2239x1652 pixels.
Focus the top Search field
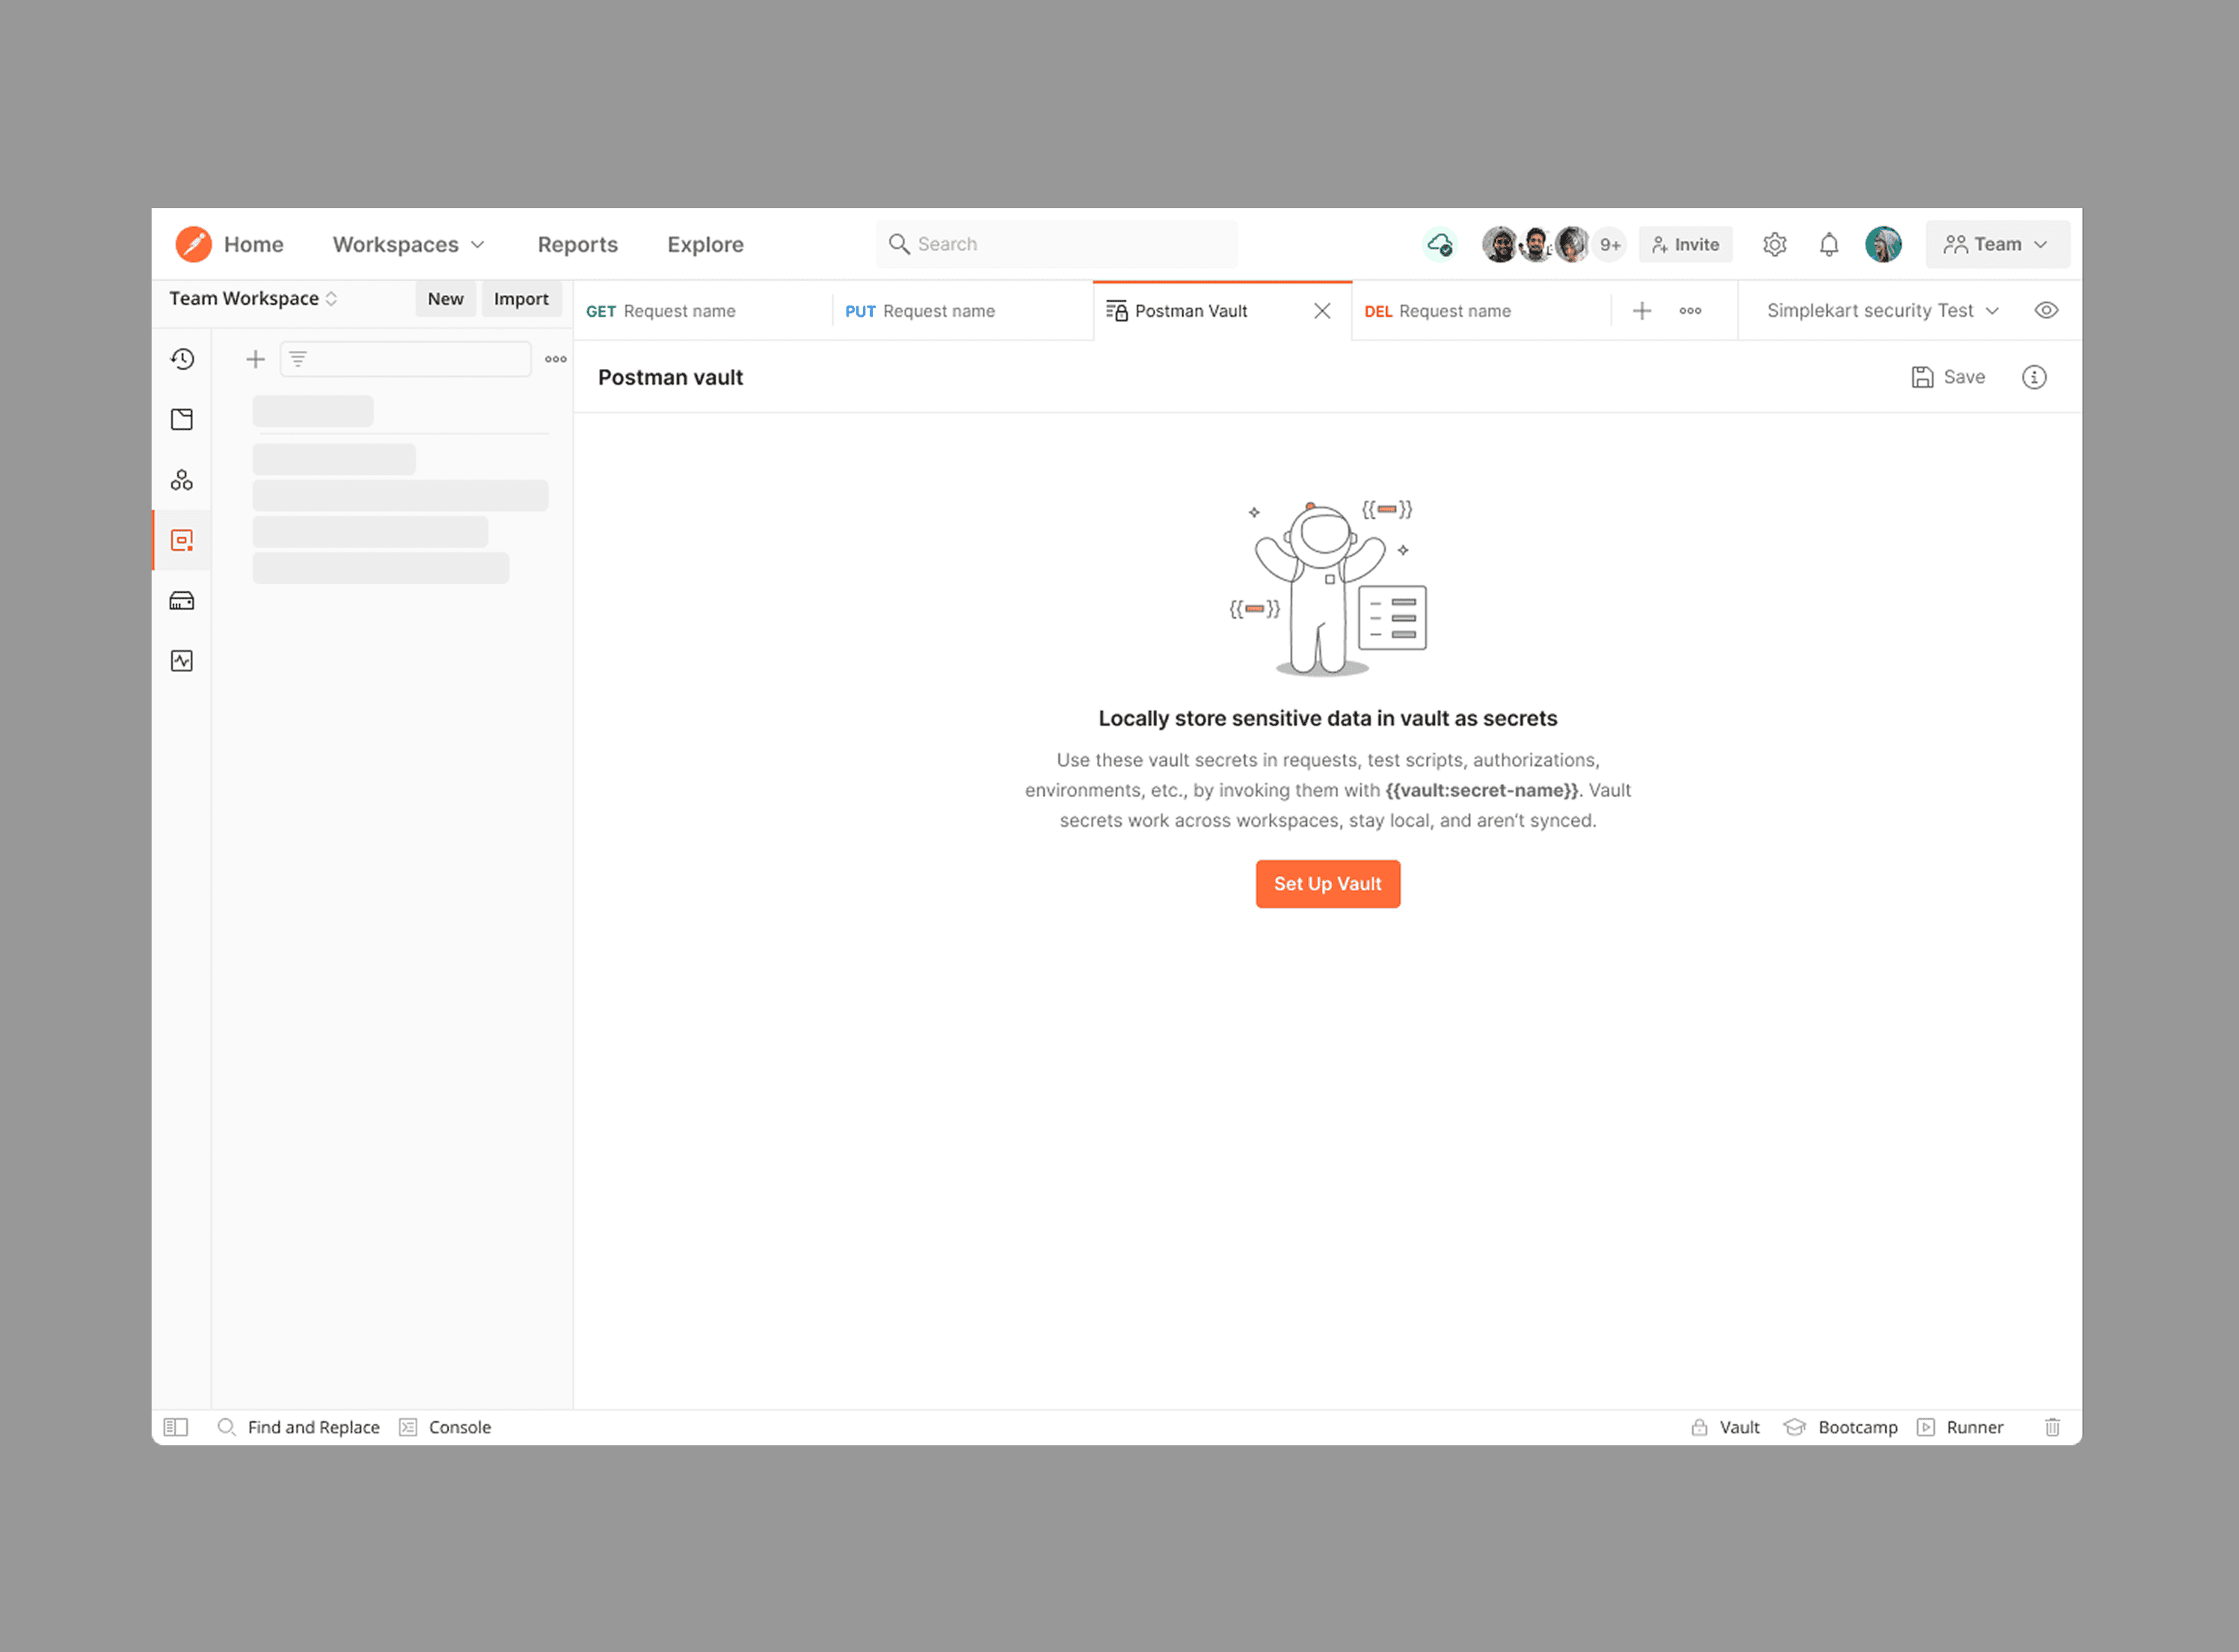coord(1057,244)
